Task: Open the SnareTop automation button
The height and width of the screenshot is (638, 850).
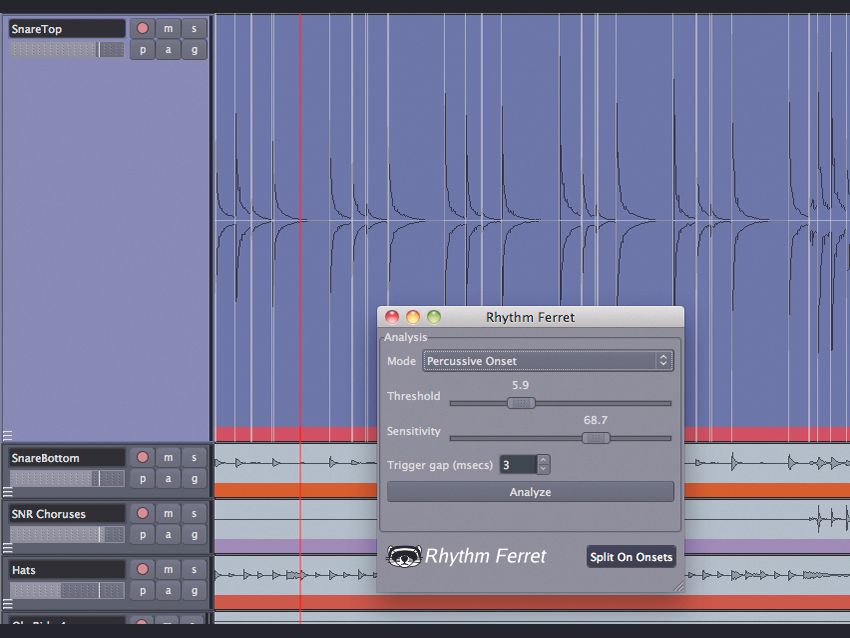Action: [168, 50]
